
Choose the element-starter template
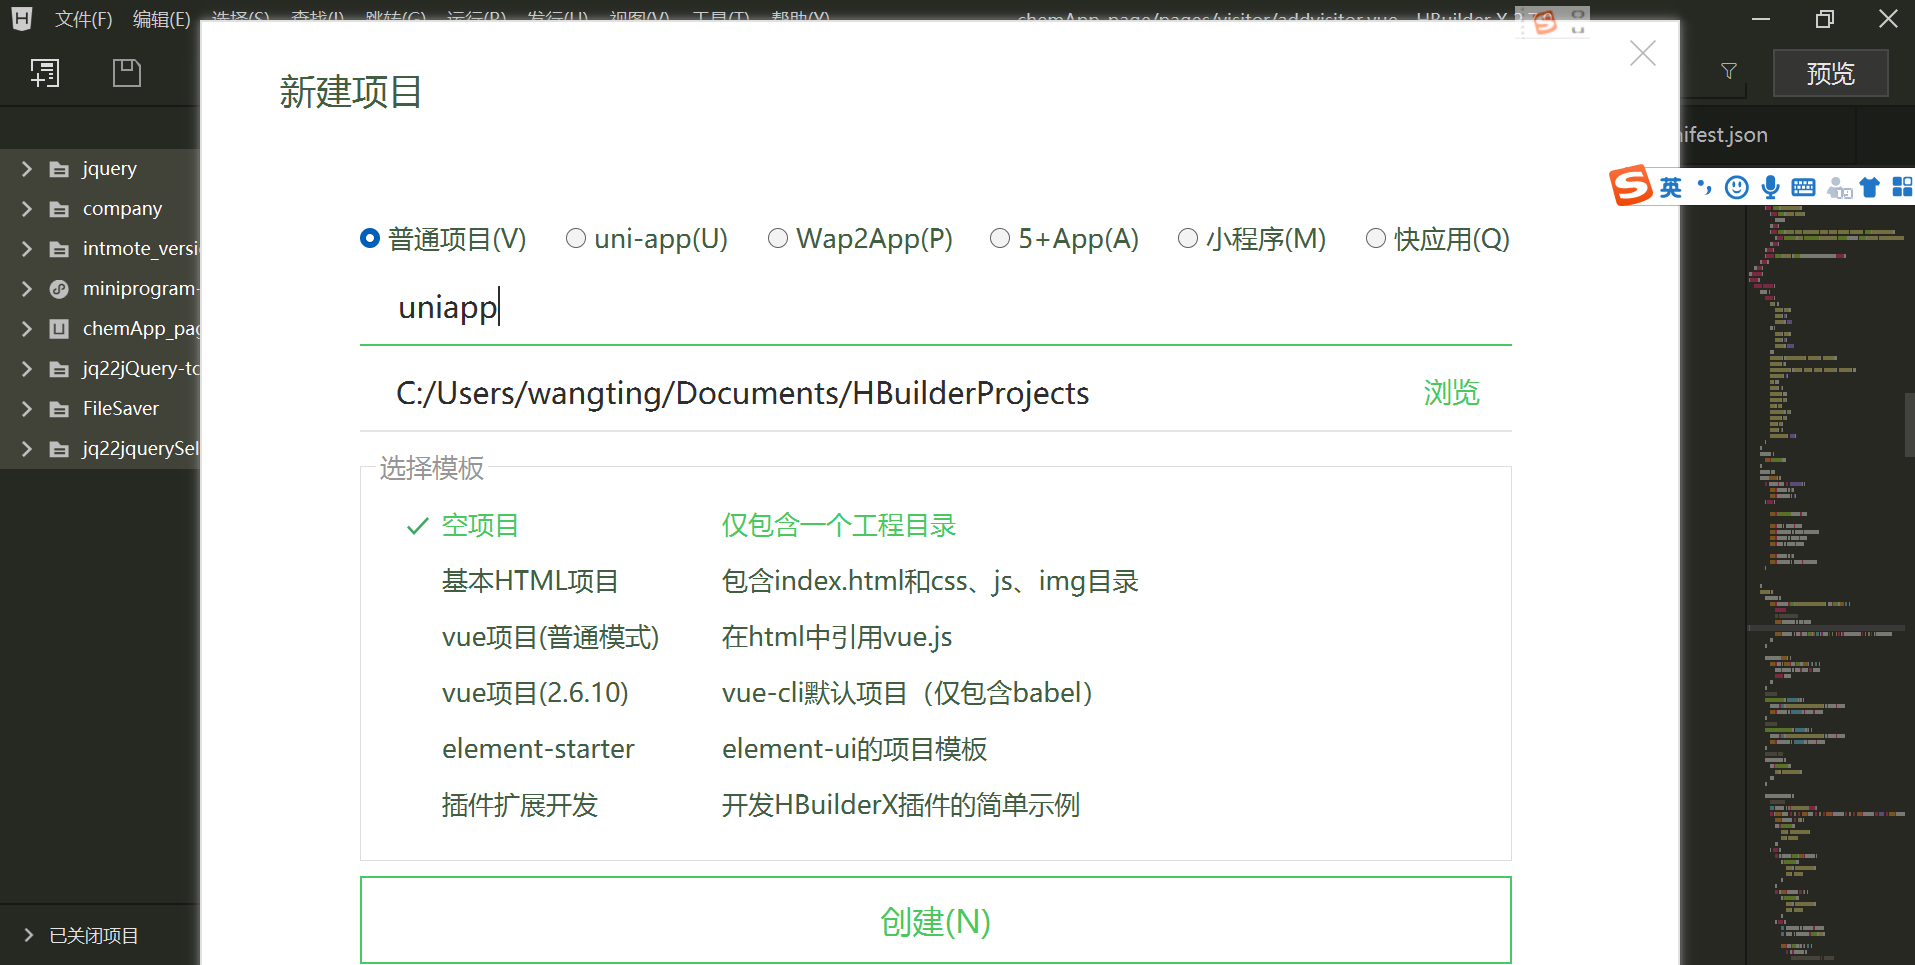(x=538, y=750)
